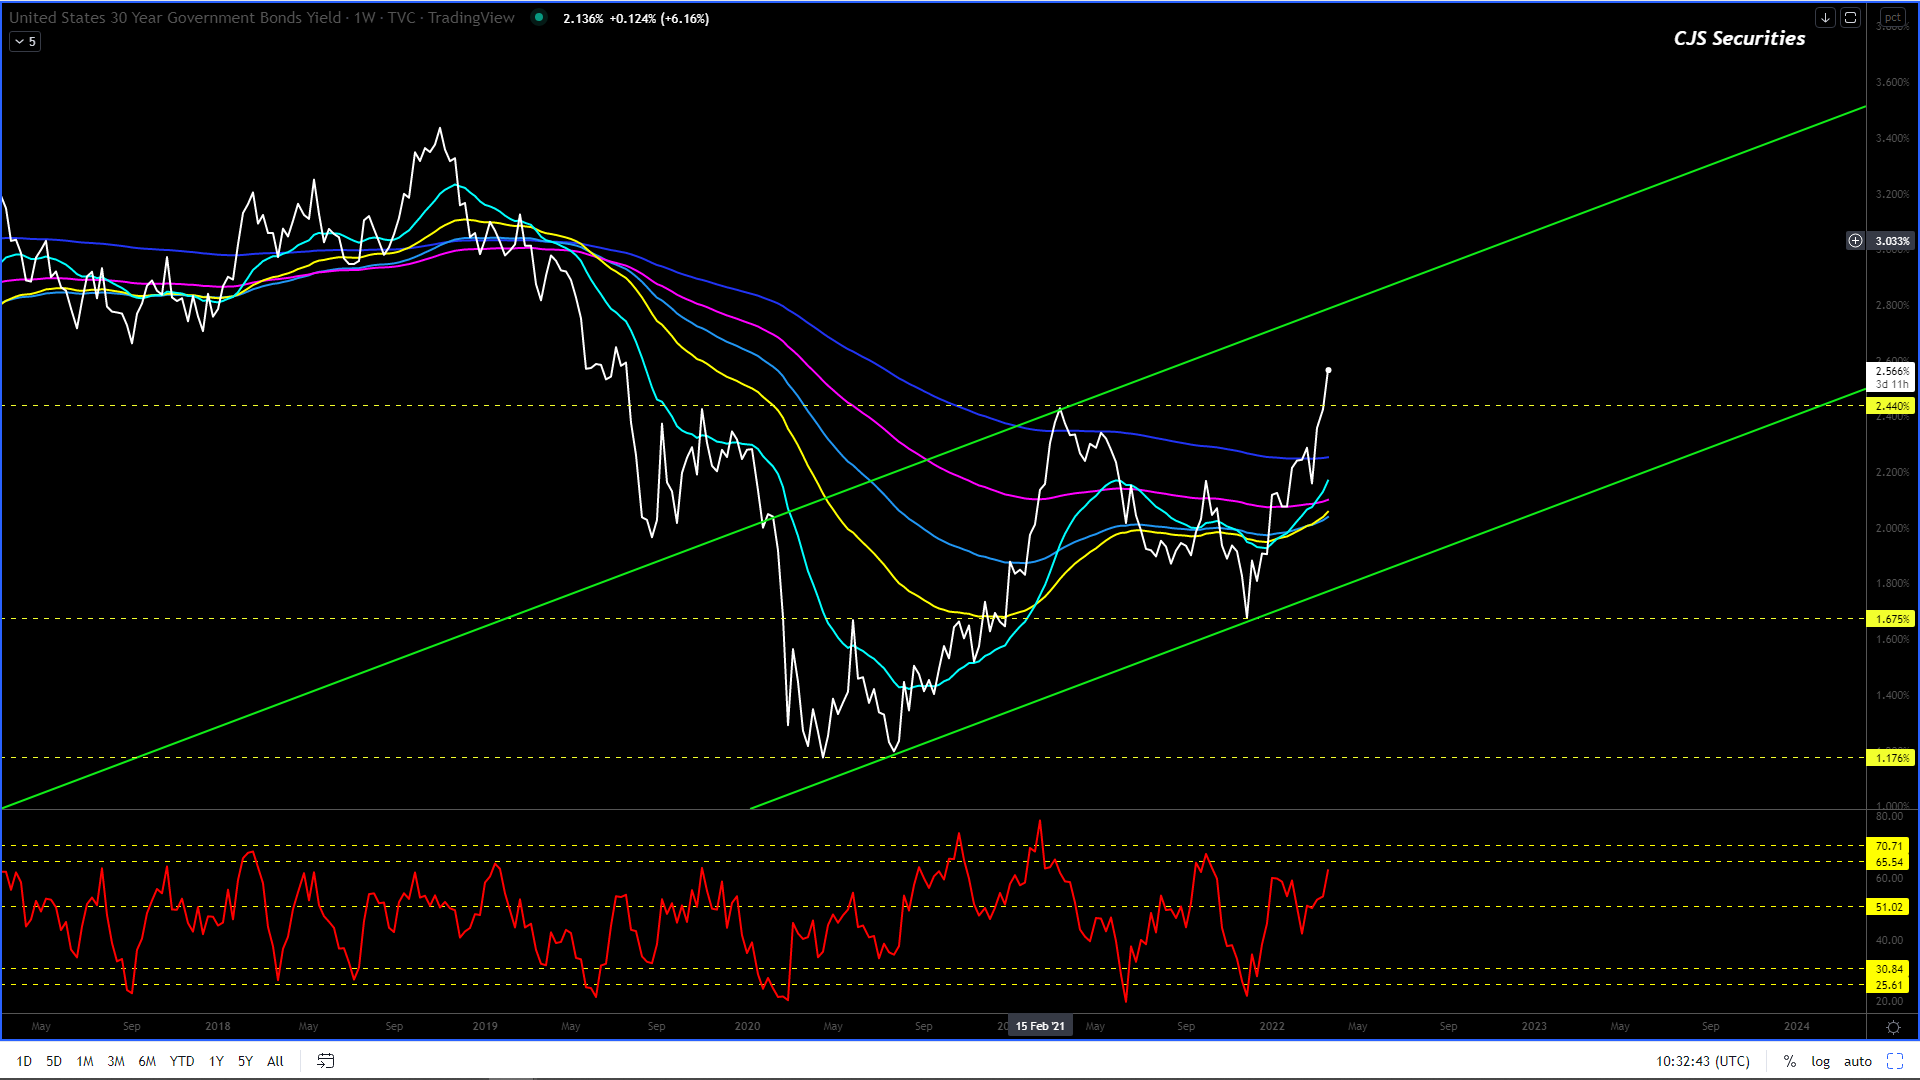Toggle the auto scale mode
This screenshot has width=1920, height=1080.
[1857, 1061]
